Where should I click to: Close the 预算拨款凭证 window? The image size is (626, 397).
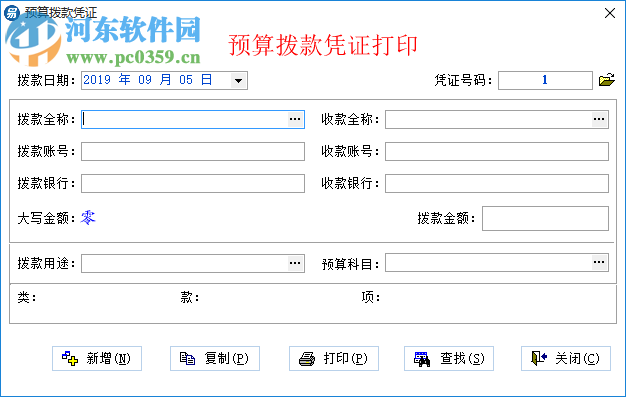[x=610, y=13]
